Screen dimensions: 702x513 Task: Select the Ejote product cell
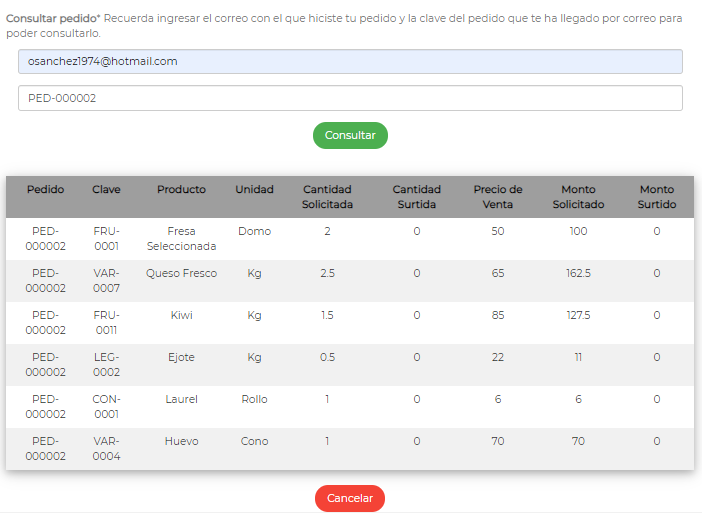pyautogui.click(x=181, y=357)
